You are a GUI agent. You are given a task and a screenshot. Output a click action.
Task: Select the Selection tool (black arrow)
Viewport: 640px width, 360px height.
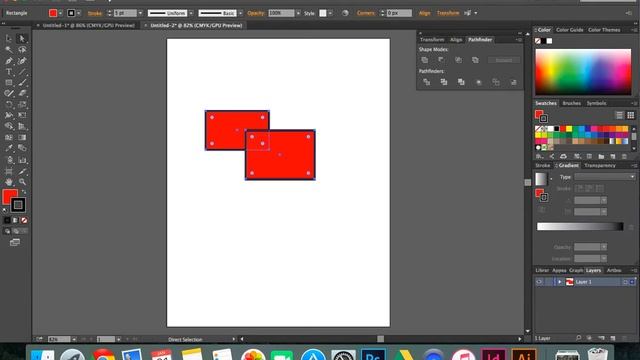point(9,38)
